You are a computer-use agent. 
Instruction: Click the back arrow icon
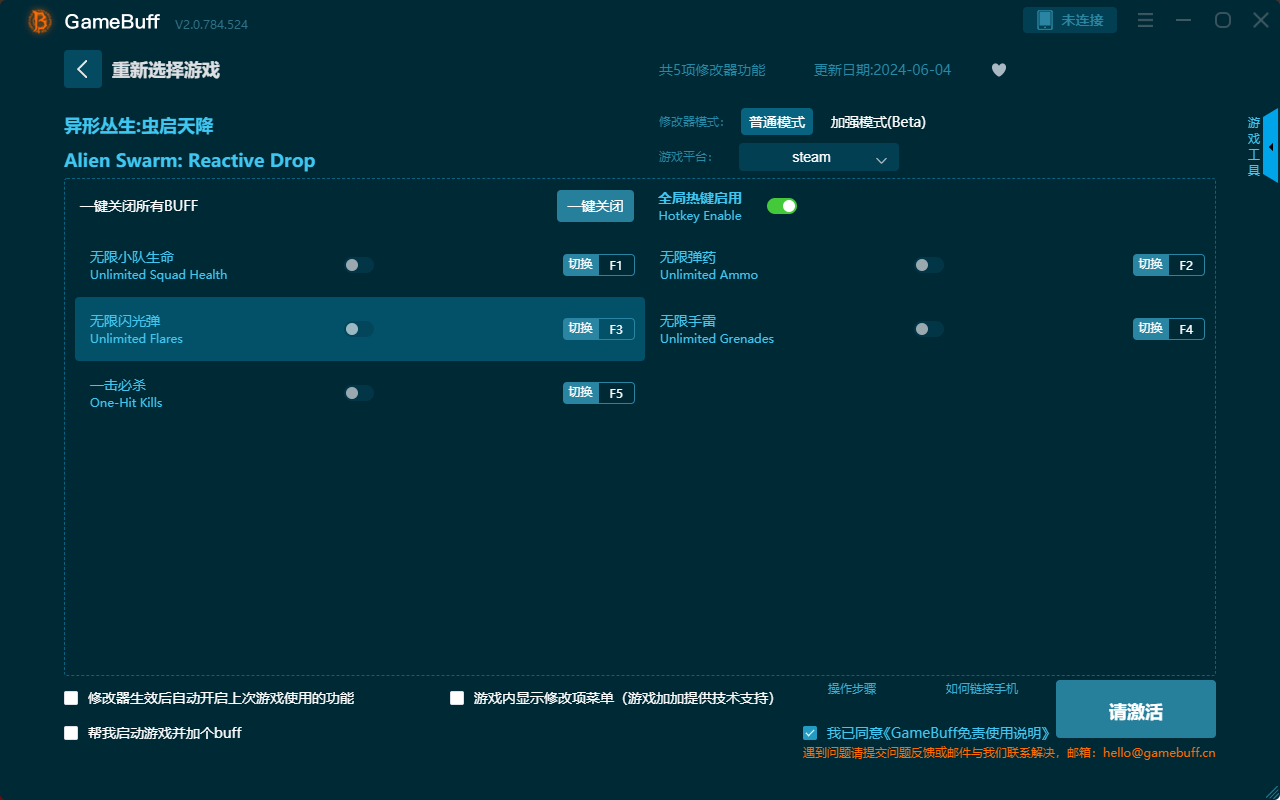click(83, 69)
